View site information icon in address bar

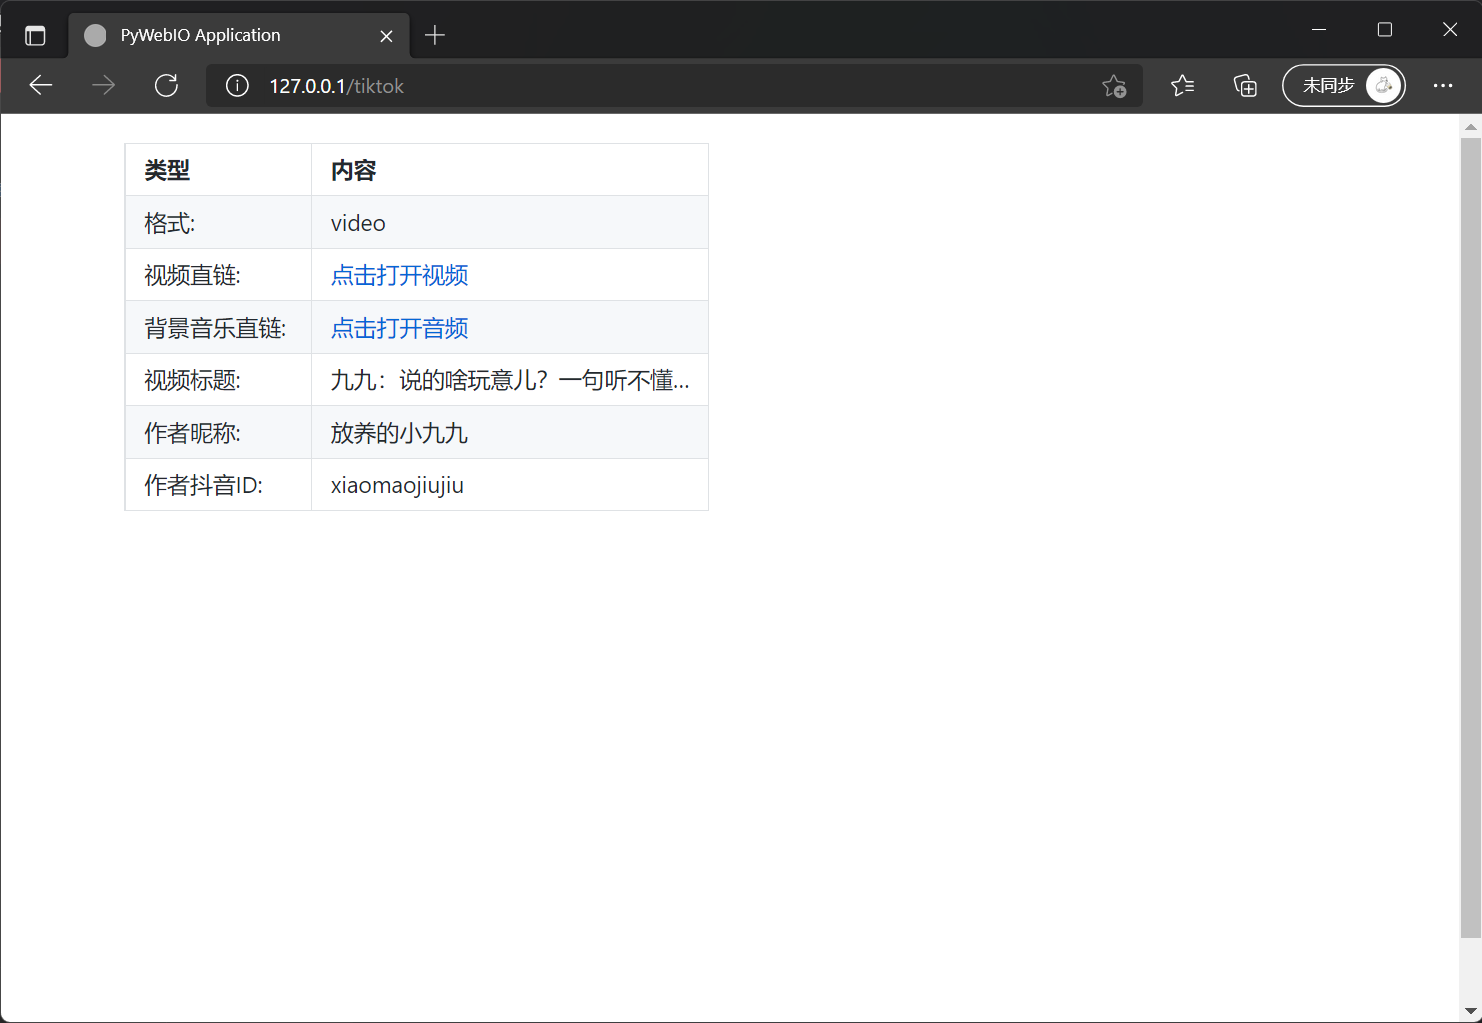[237, 86]
